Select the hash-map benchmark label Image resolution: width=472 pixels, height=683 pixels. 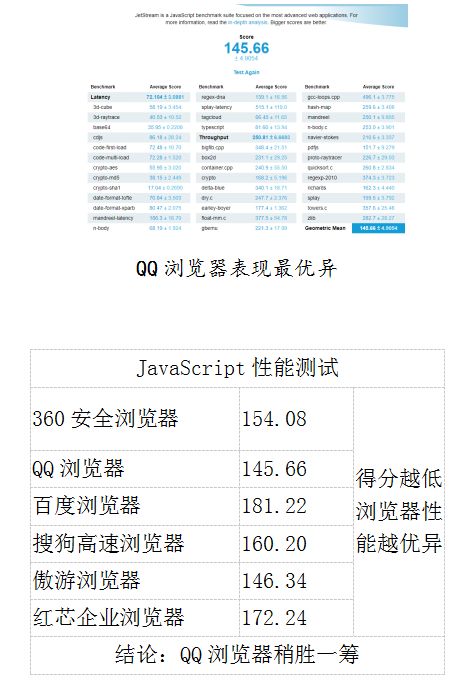pos(319,107)
